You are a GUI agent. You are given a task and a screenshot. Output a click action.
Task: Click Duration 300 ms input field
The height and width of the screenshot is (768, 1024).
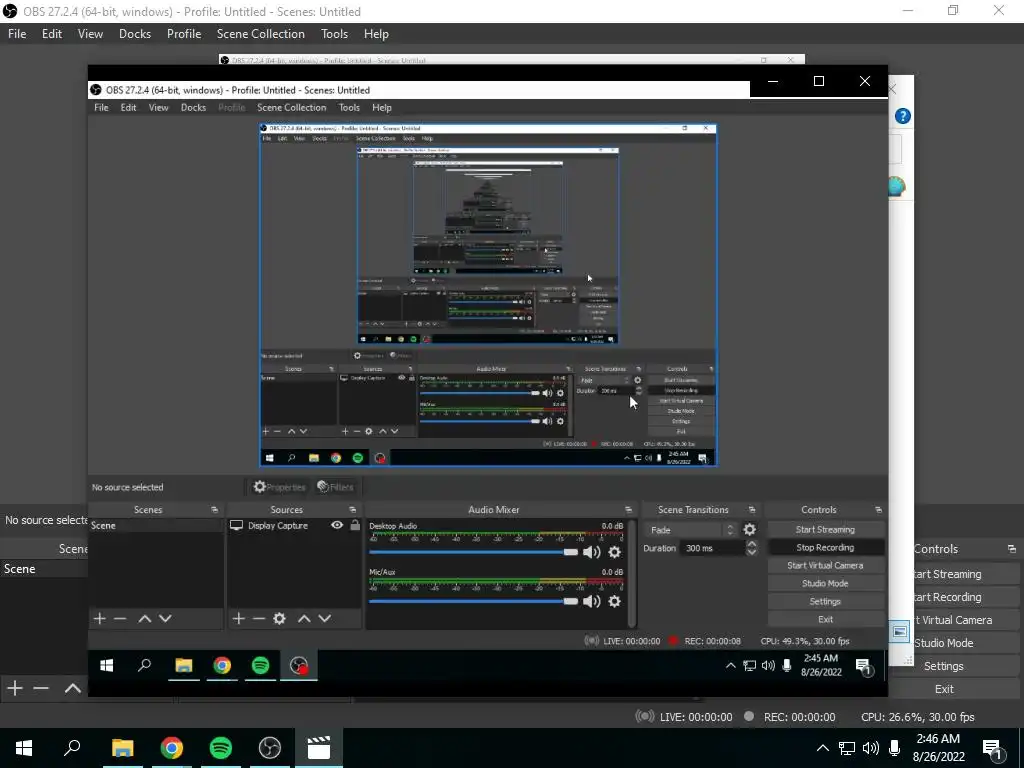pos(712,549)
